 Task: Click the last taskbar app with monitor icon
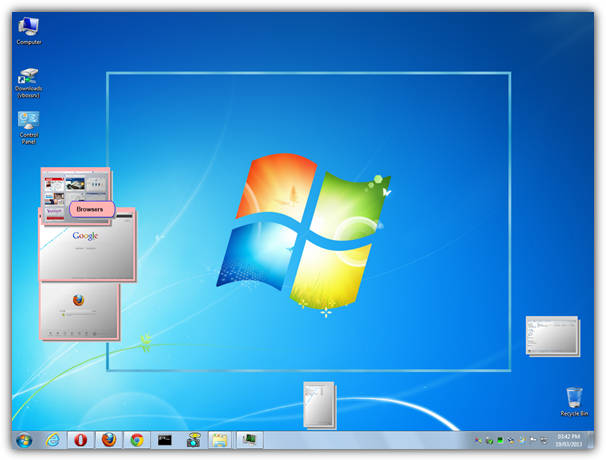[249, 439]
